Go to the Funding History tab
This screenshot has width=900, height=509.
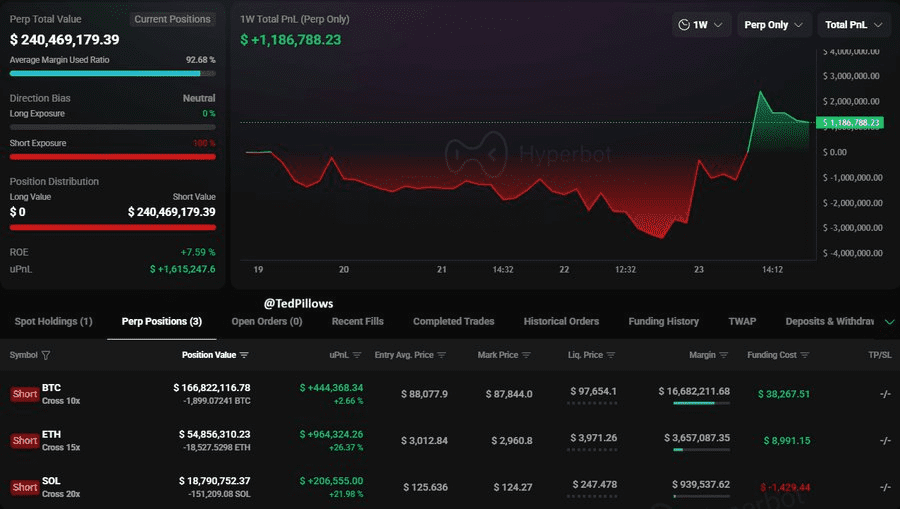(663, 321)
